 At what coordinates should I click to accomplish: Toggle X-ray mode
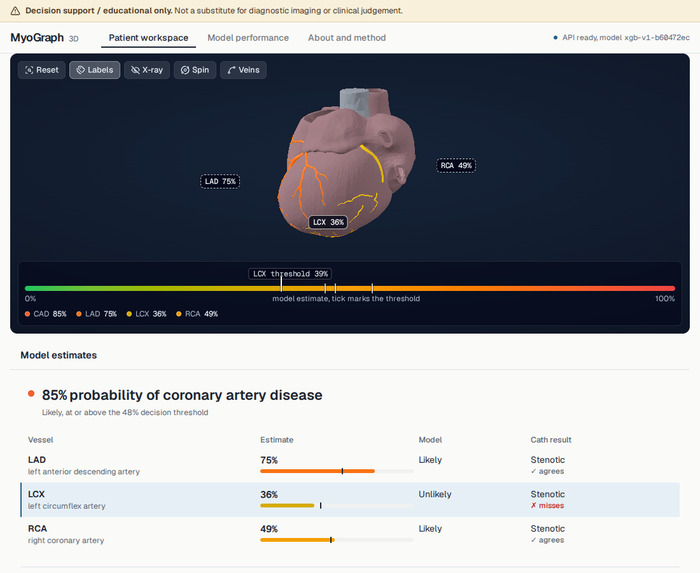coord(147,70)
